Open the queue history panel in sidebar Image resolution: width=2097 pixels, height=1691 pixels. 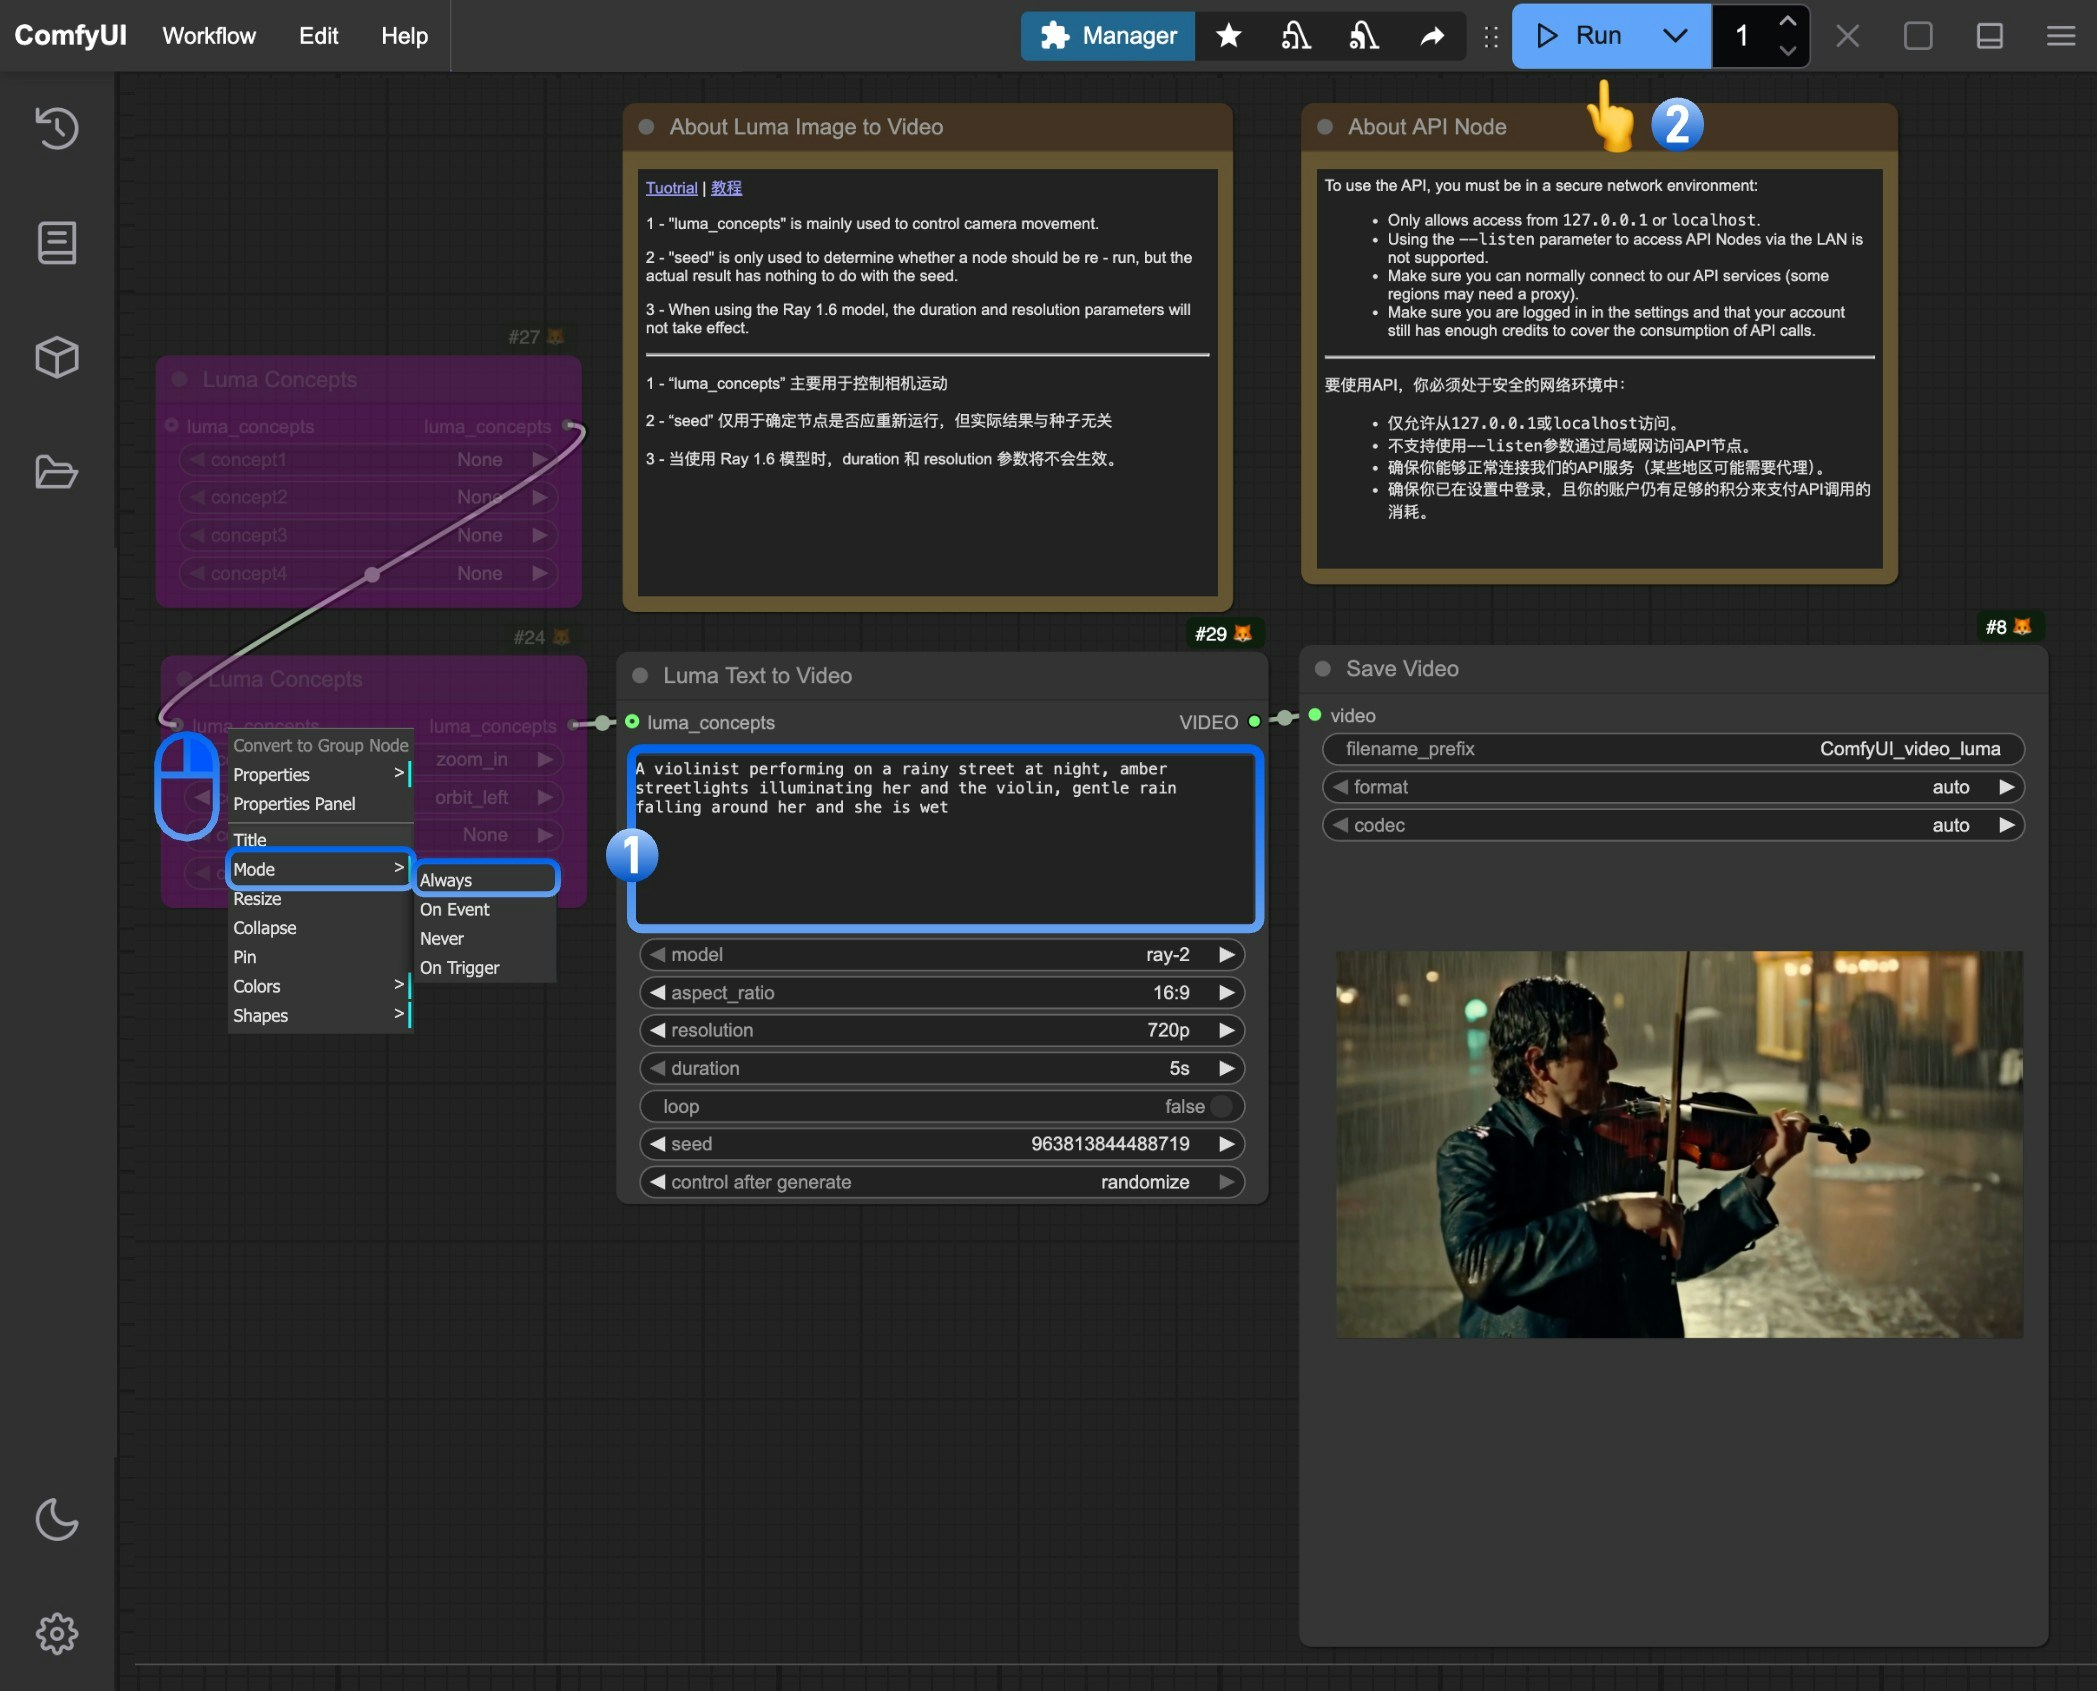(56, 128)
